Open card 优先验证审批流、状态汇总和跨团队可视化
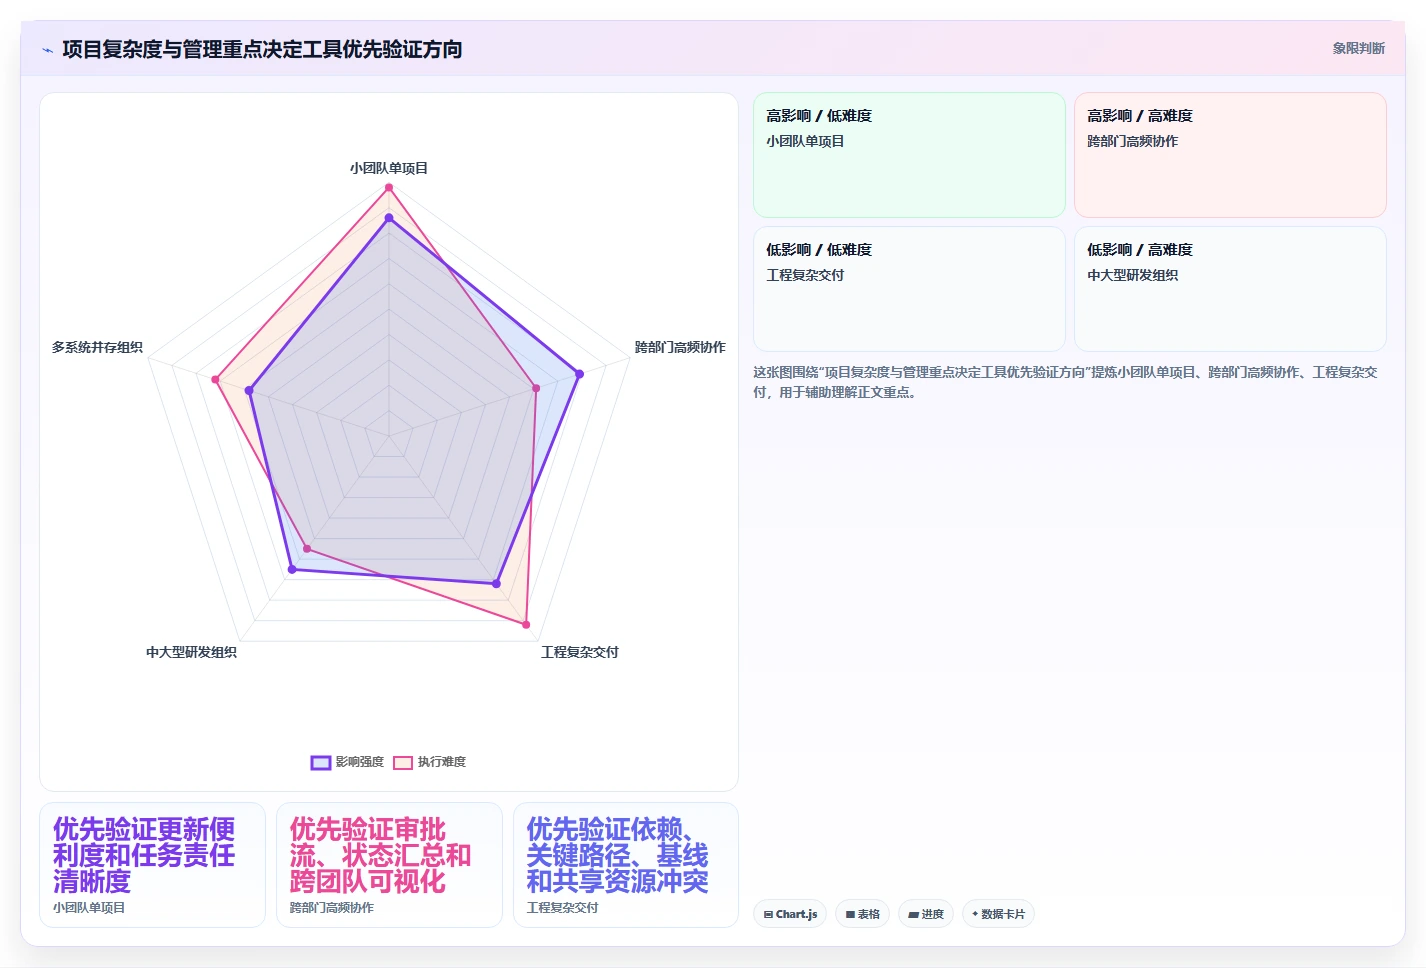This screenshot has width=1426, height=968. click(389, 865)
